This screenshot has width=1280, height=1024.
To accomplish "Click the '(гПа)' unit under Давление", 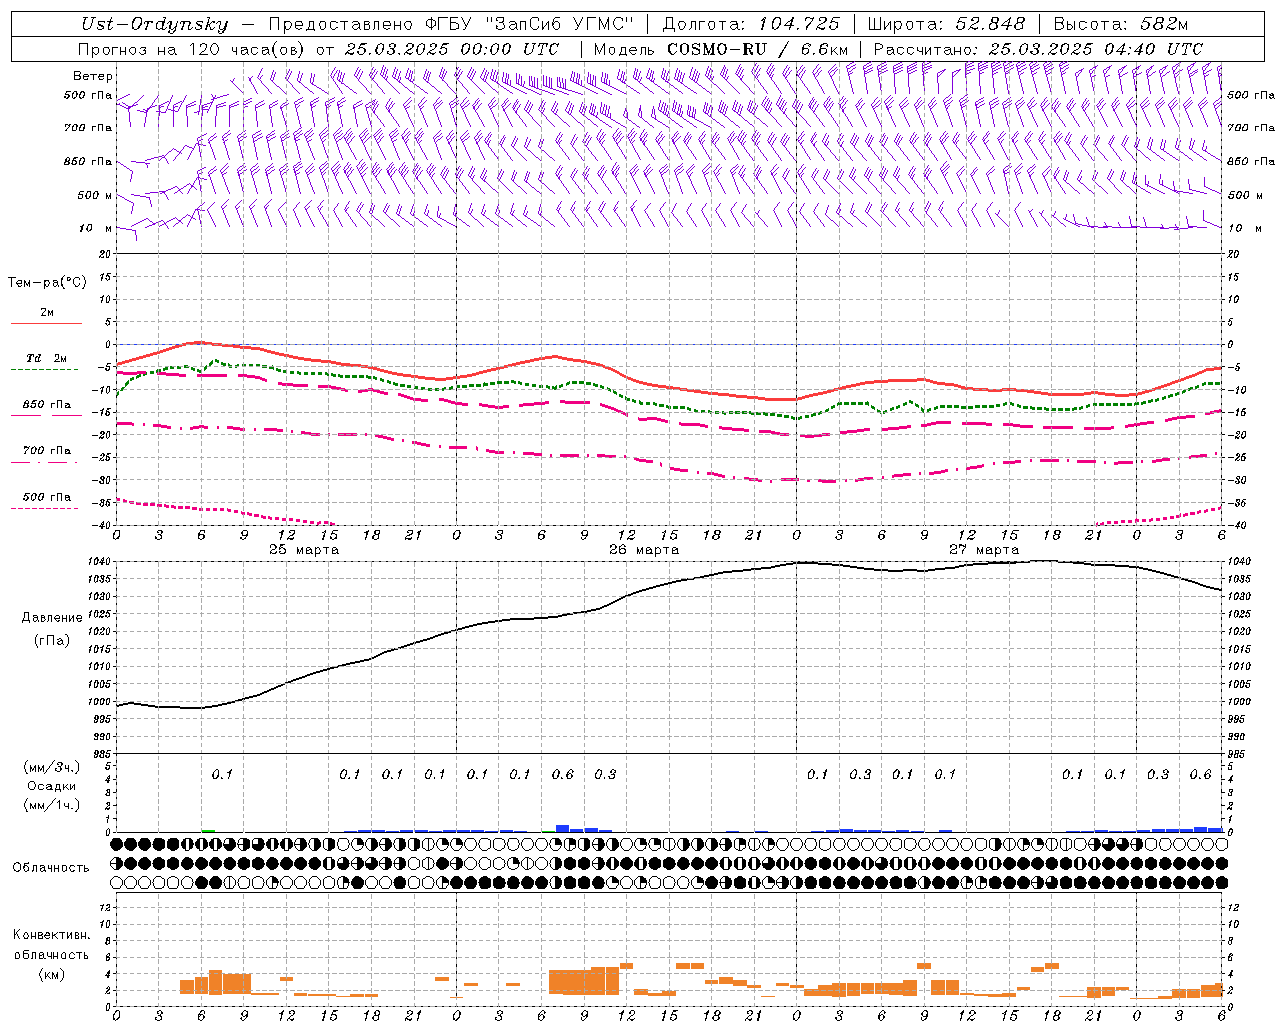I will [x=52, y=640].
